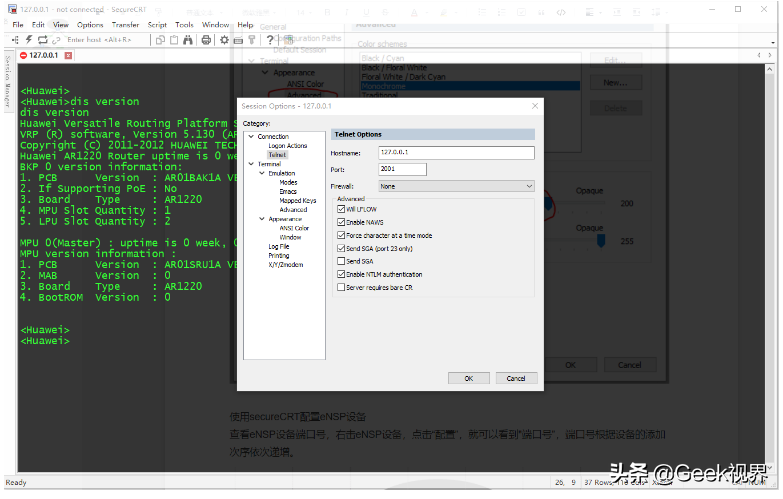Viewport: 783px width, 499px height.
Task: Uncheck Enable NTLM authentication
Action: 342,274
